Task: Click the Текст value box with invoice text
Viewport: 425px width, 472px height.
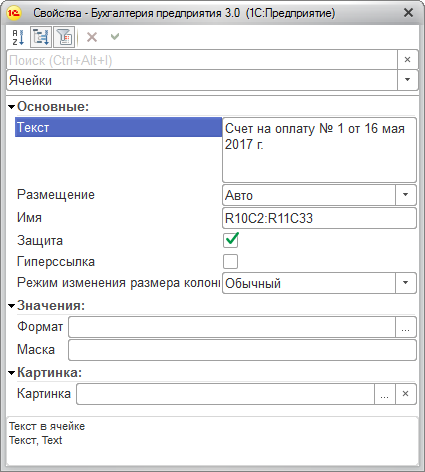Action: (319, 150)
